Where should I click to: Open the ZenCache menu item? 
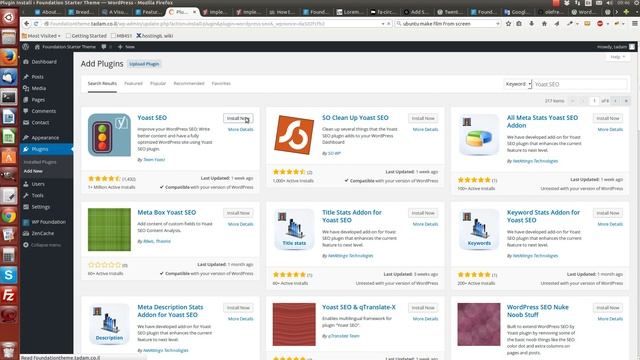click(42, 233)
